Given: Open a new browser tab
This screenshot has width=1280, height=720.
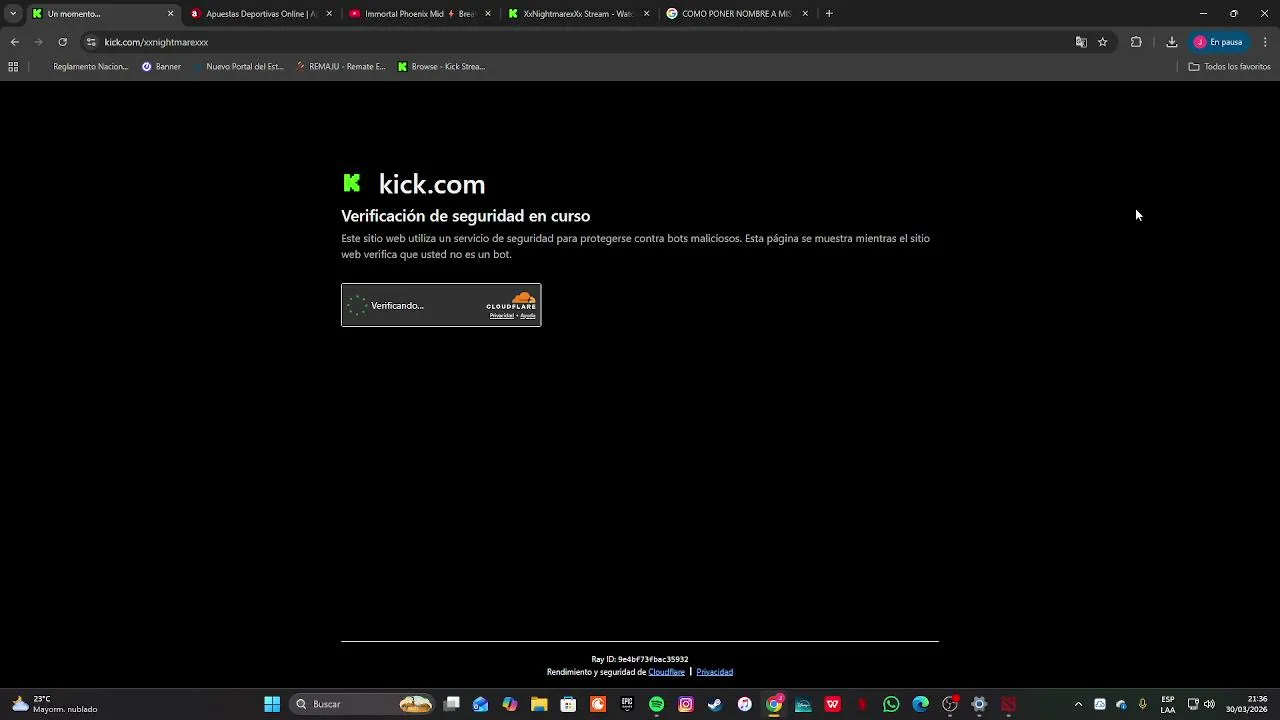Looking at the screenshot, I should click(829, 14).
